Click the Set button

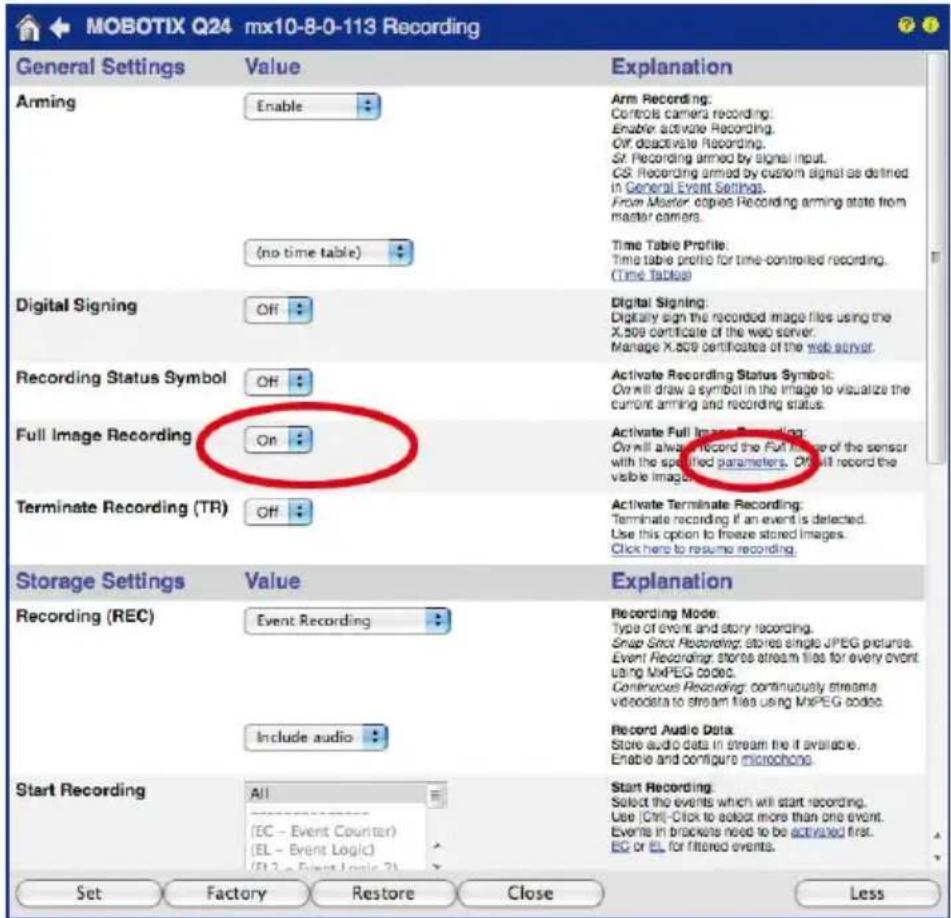point(89,893)
